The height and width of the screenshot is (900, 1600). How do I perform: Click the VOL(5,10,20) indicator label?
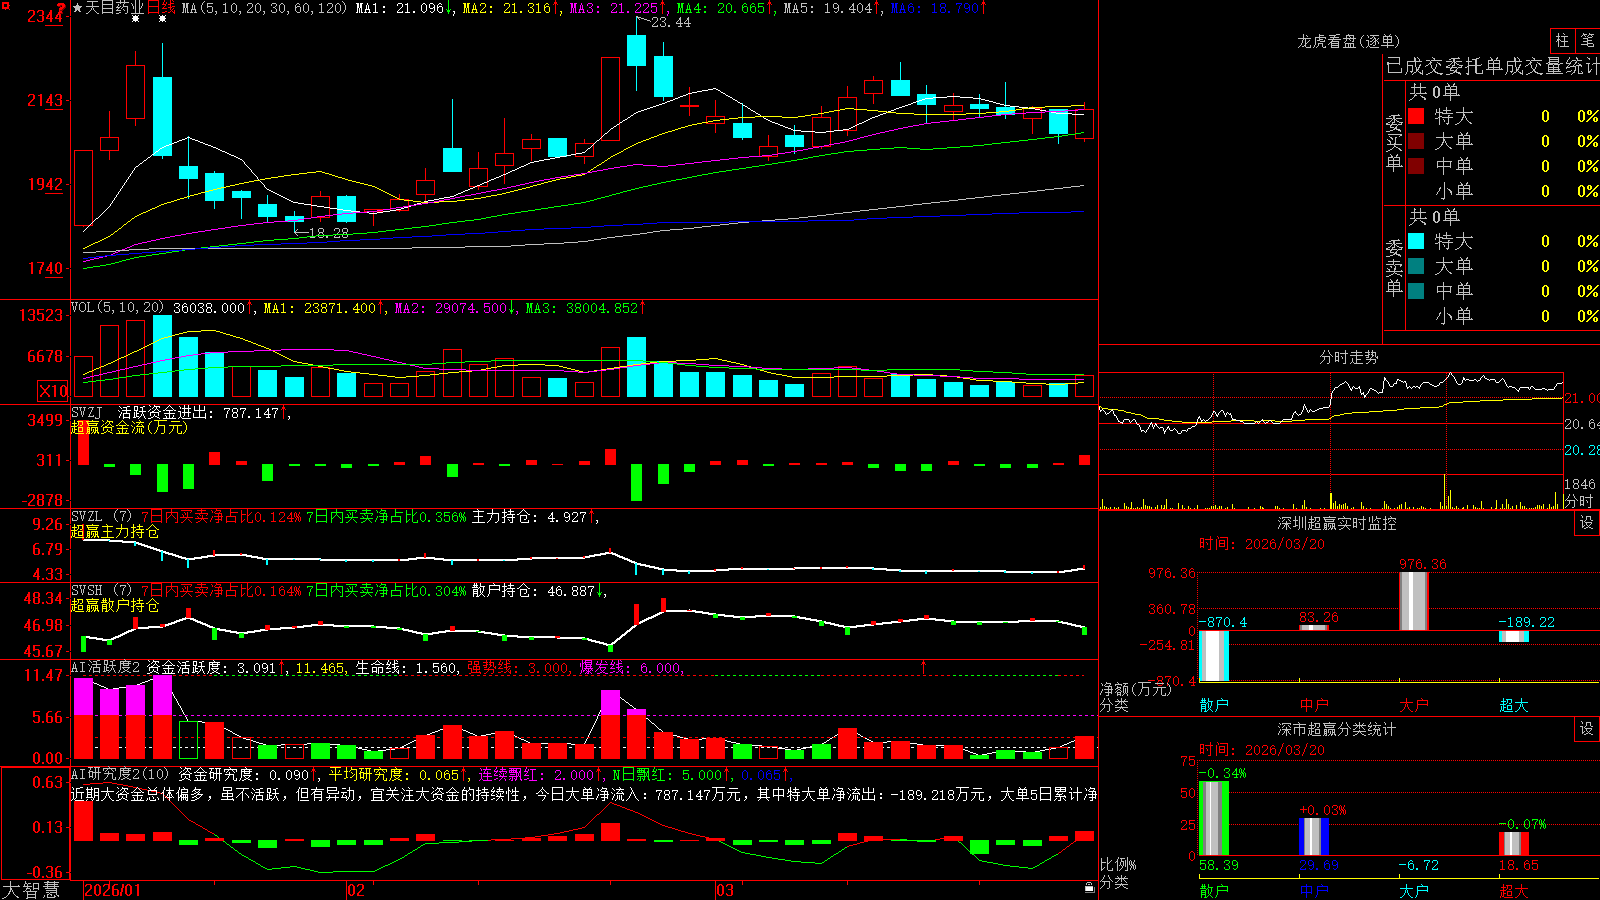pyautogui.click(x=118, y=308)
